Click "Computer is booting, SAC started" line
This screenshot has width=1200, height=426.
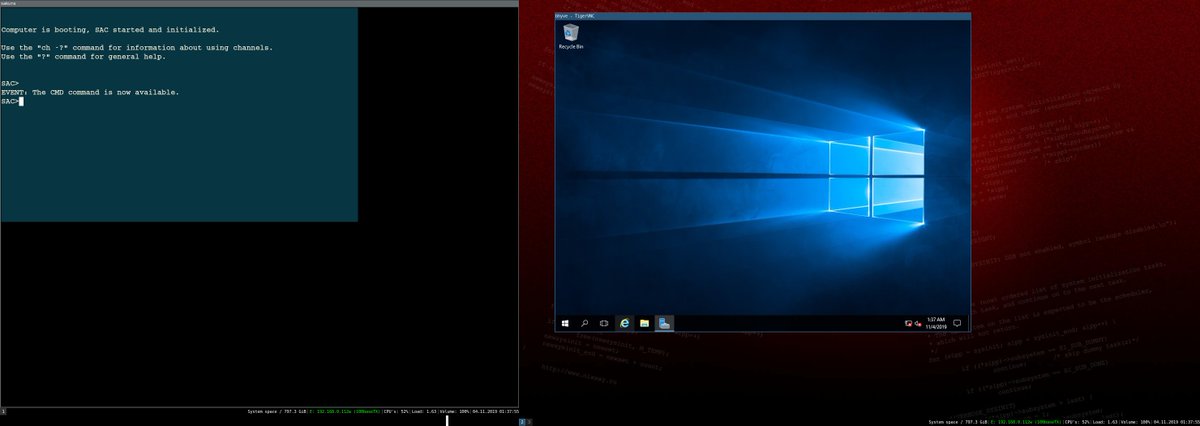pyautogui.click(x=110, y=30)
